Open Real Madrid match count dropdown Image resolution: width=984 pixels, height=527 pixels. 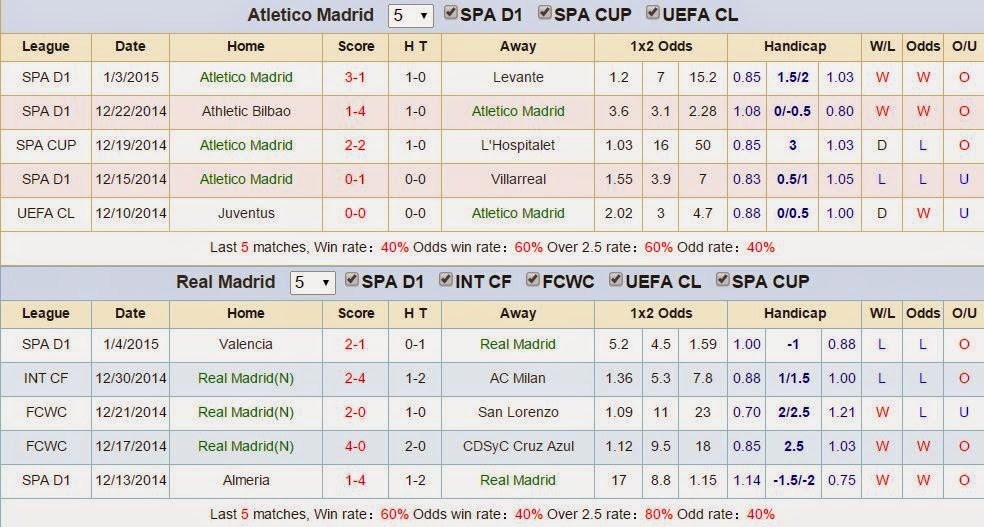[312, 282]
